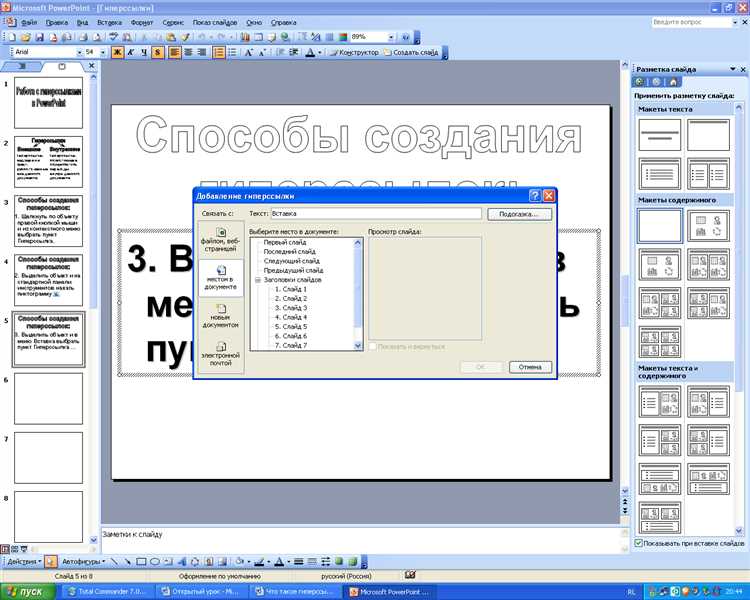Click the Insert Hyperlink globe icon
The image size is (750, 600).
pyautogui.click(x=286, y=37)
